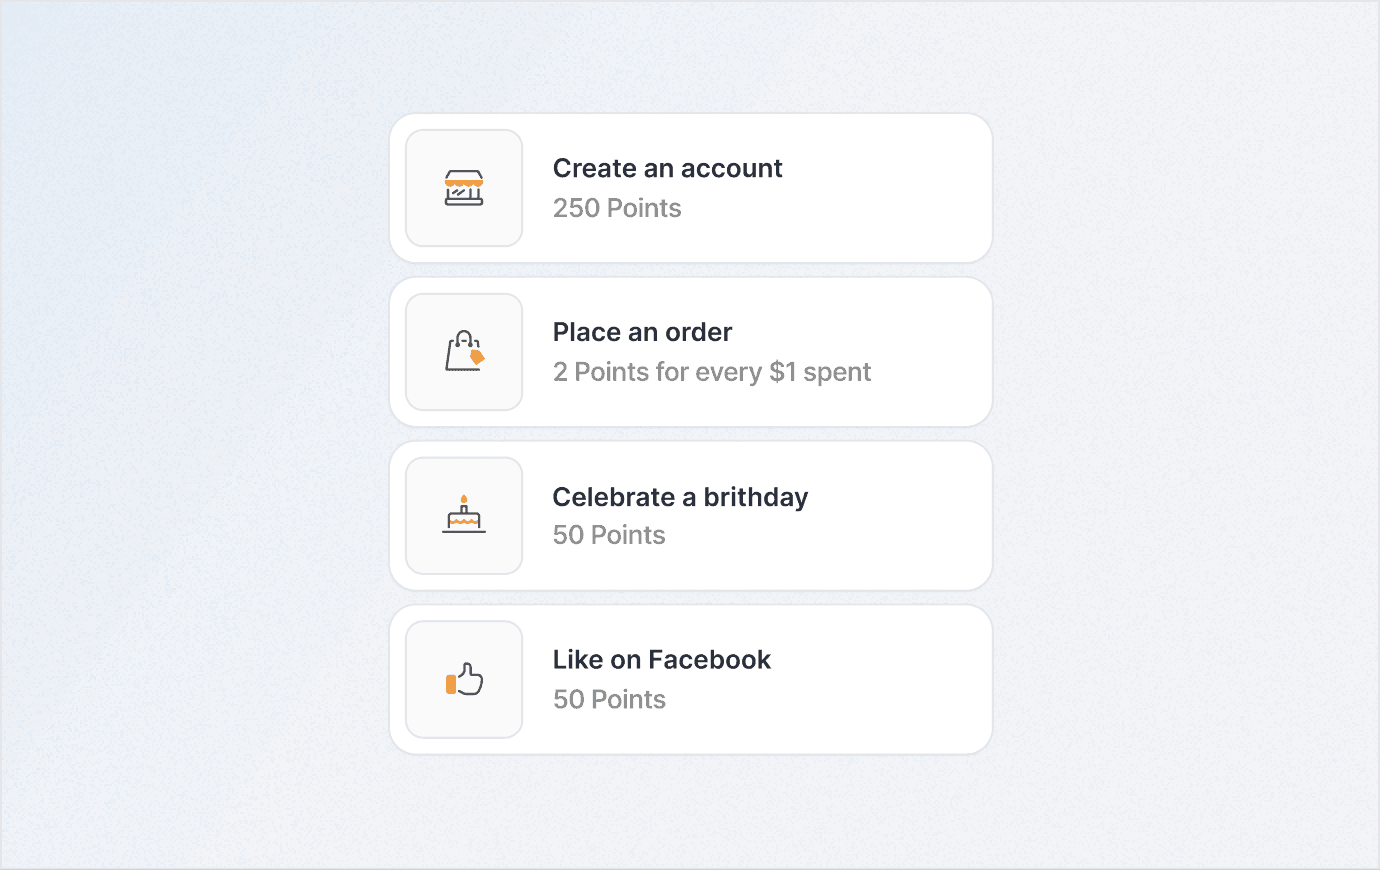Screen dimensions: 1380x870
Task: Open the Like on Facebook reward card
Action: tap(691, 680)
